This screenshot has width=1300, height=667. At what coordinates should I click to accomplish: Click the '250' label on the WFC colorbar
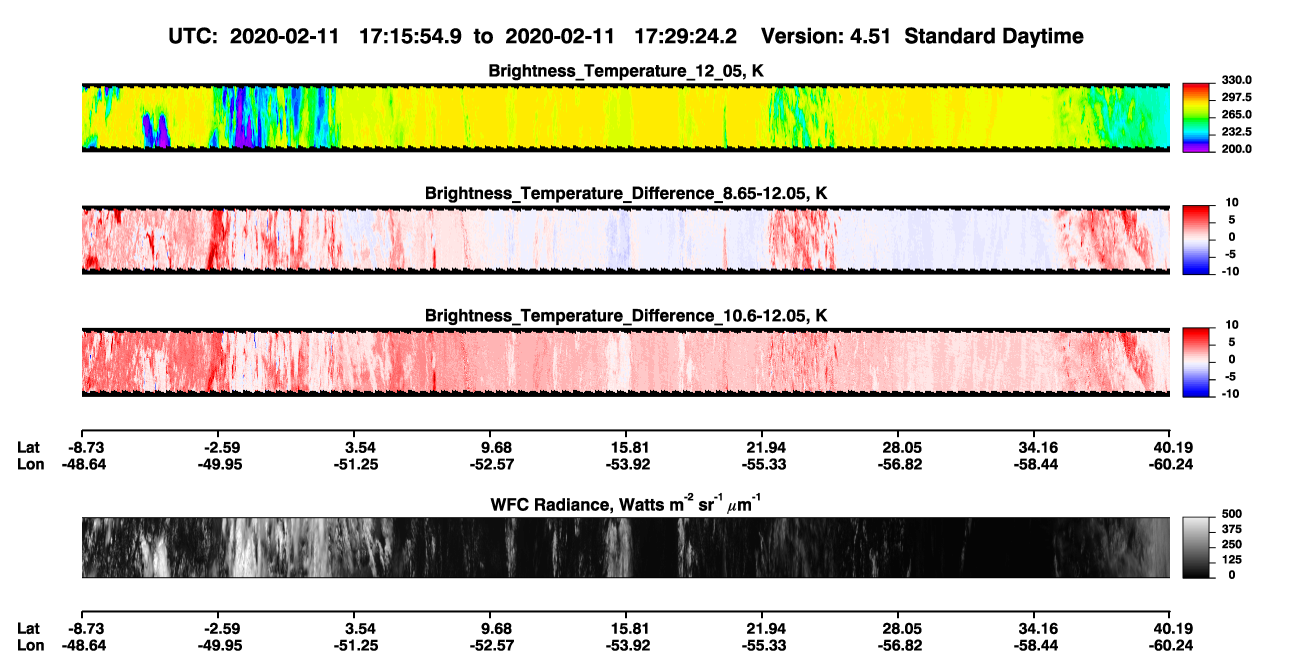click(1232, 545)
